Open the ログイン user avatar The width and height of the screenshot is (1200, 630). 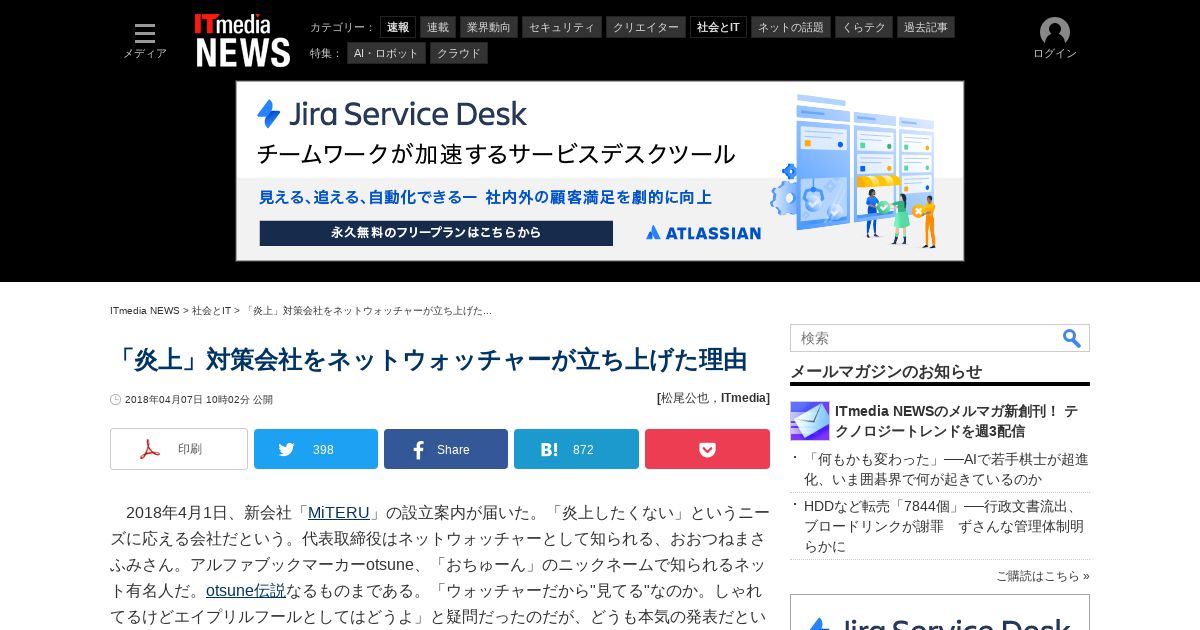(x=1055, y=39)
